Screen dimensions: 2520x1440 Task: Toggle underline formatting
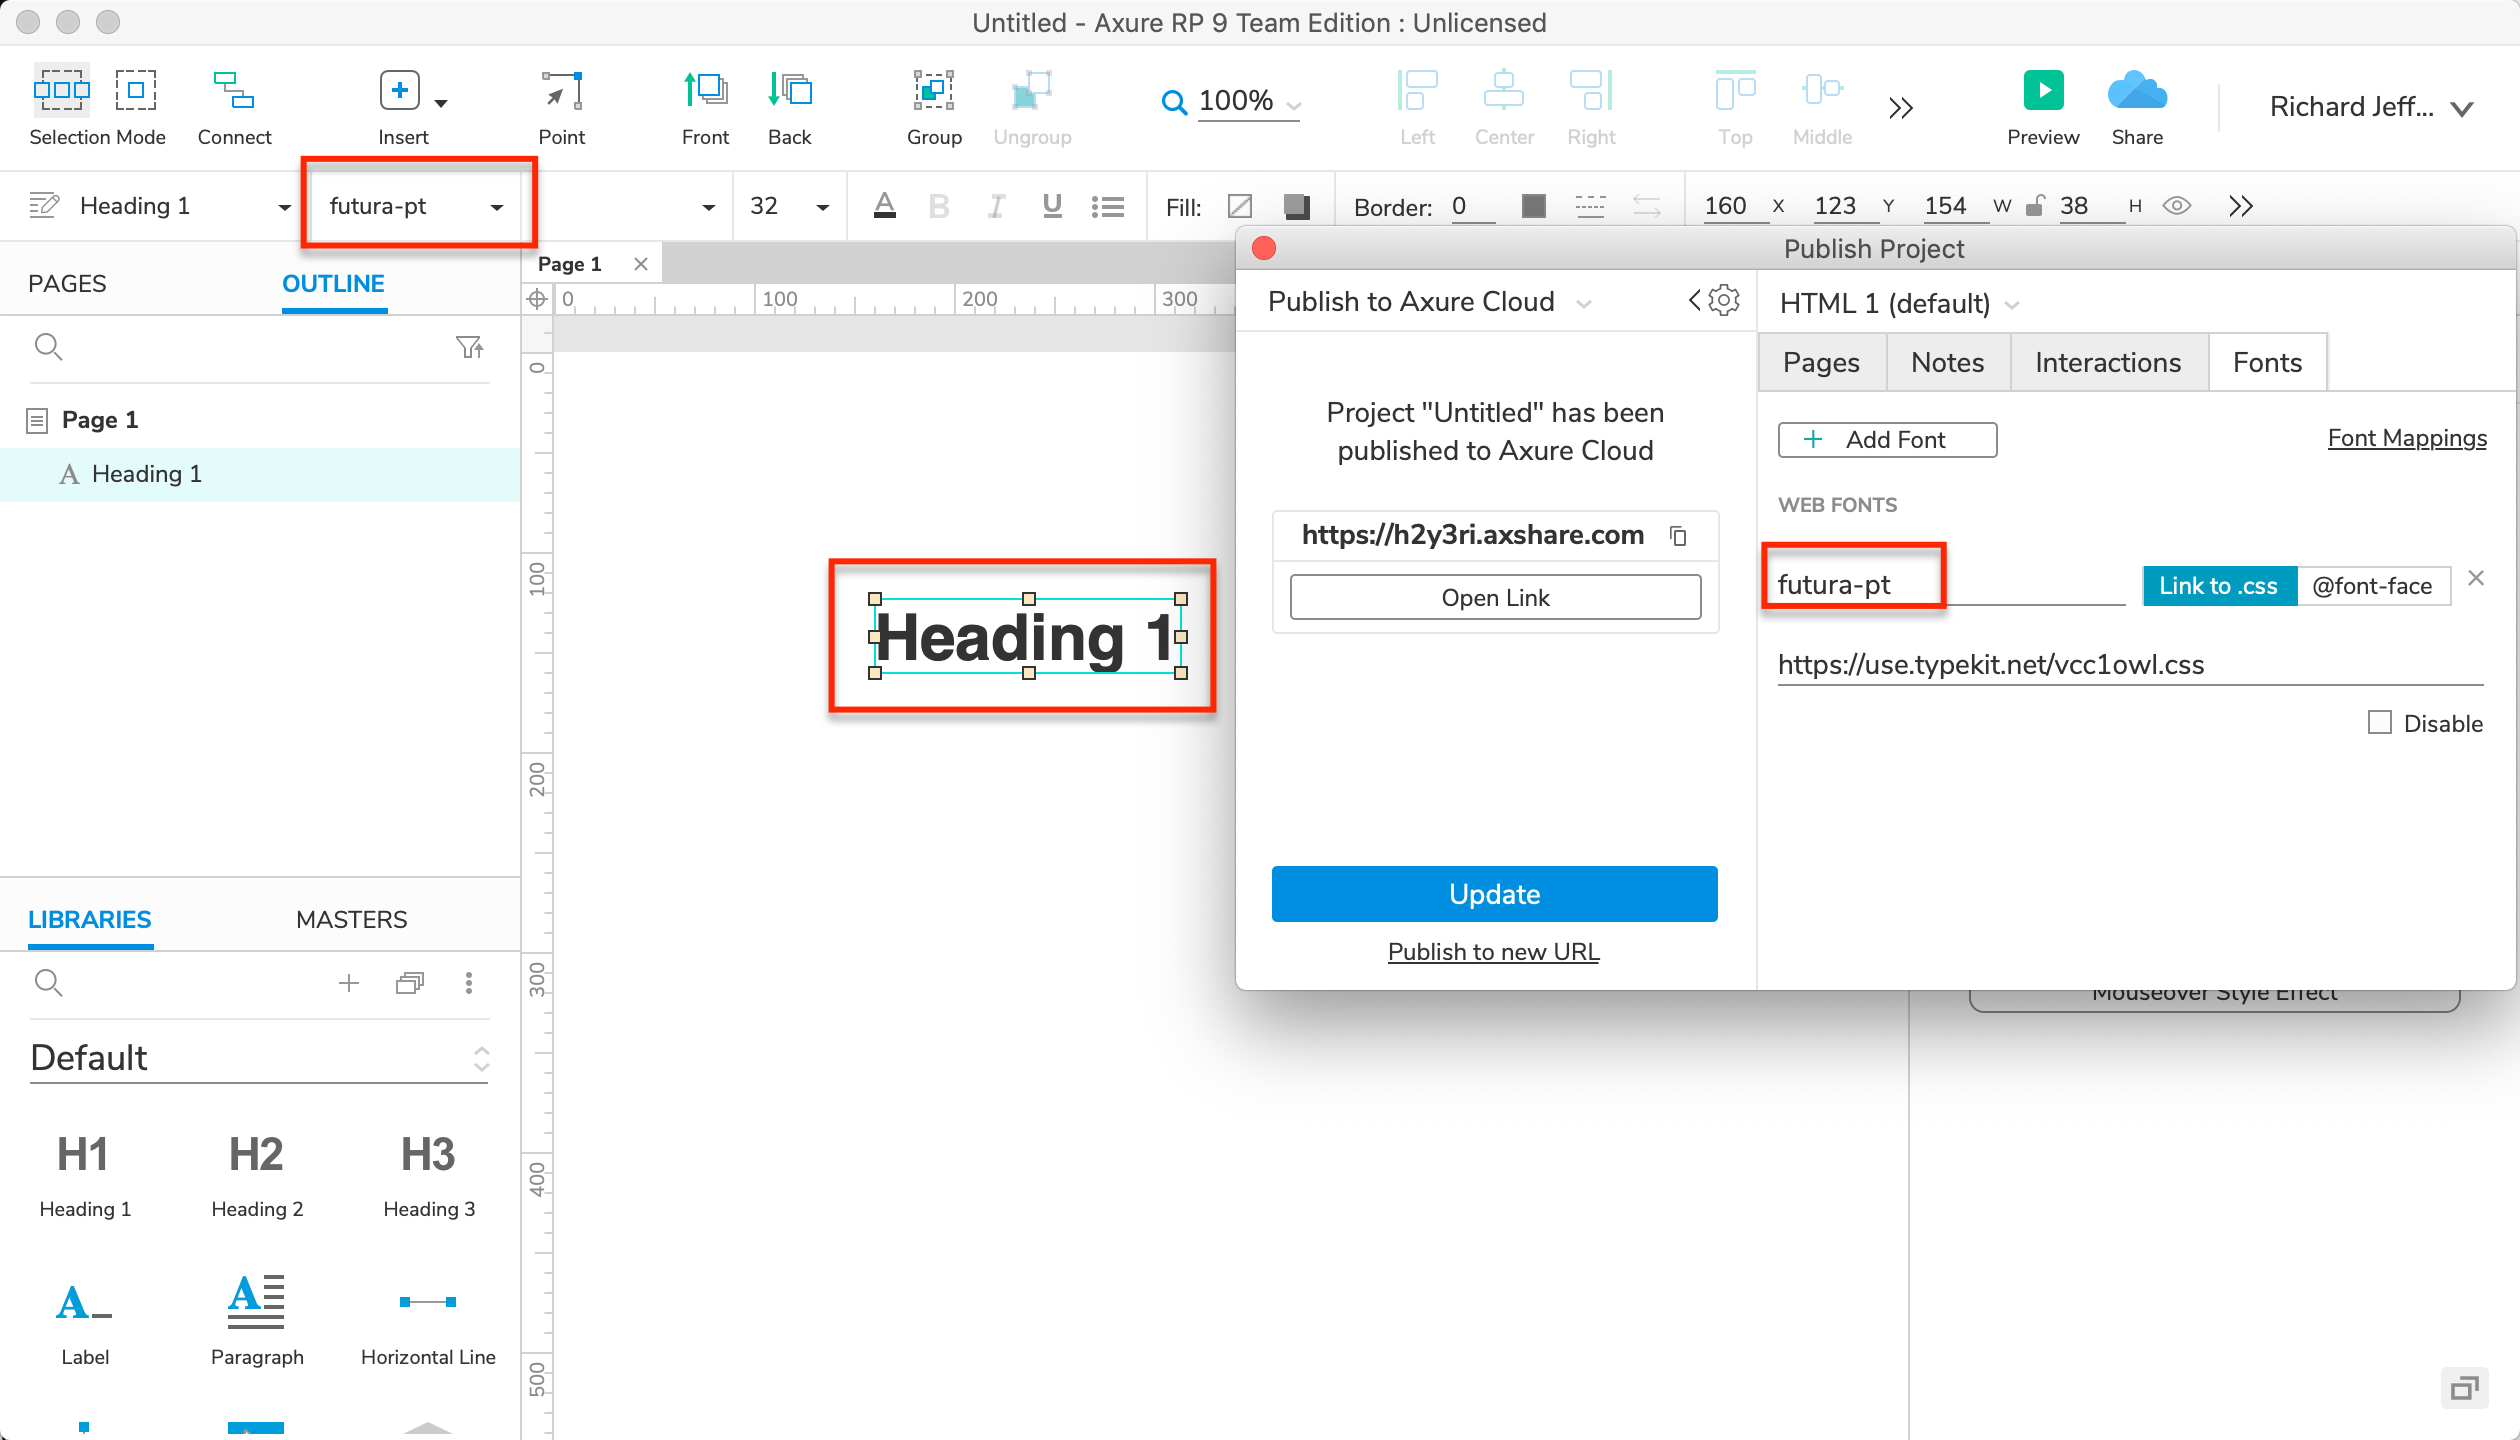tap(1051, 206)
